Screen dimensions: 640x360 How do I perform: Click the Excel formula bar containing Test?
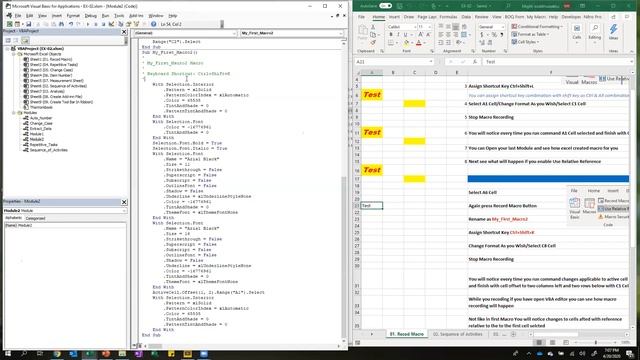(557, 62)
